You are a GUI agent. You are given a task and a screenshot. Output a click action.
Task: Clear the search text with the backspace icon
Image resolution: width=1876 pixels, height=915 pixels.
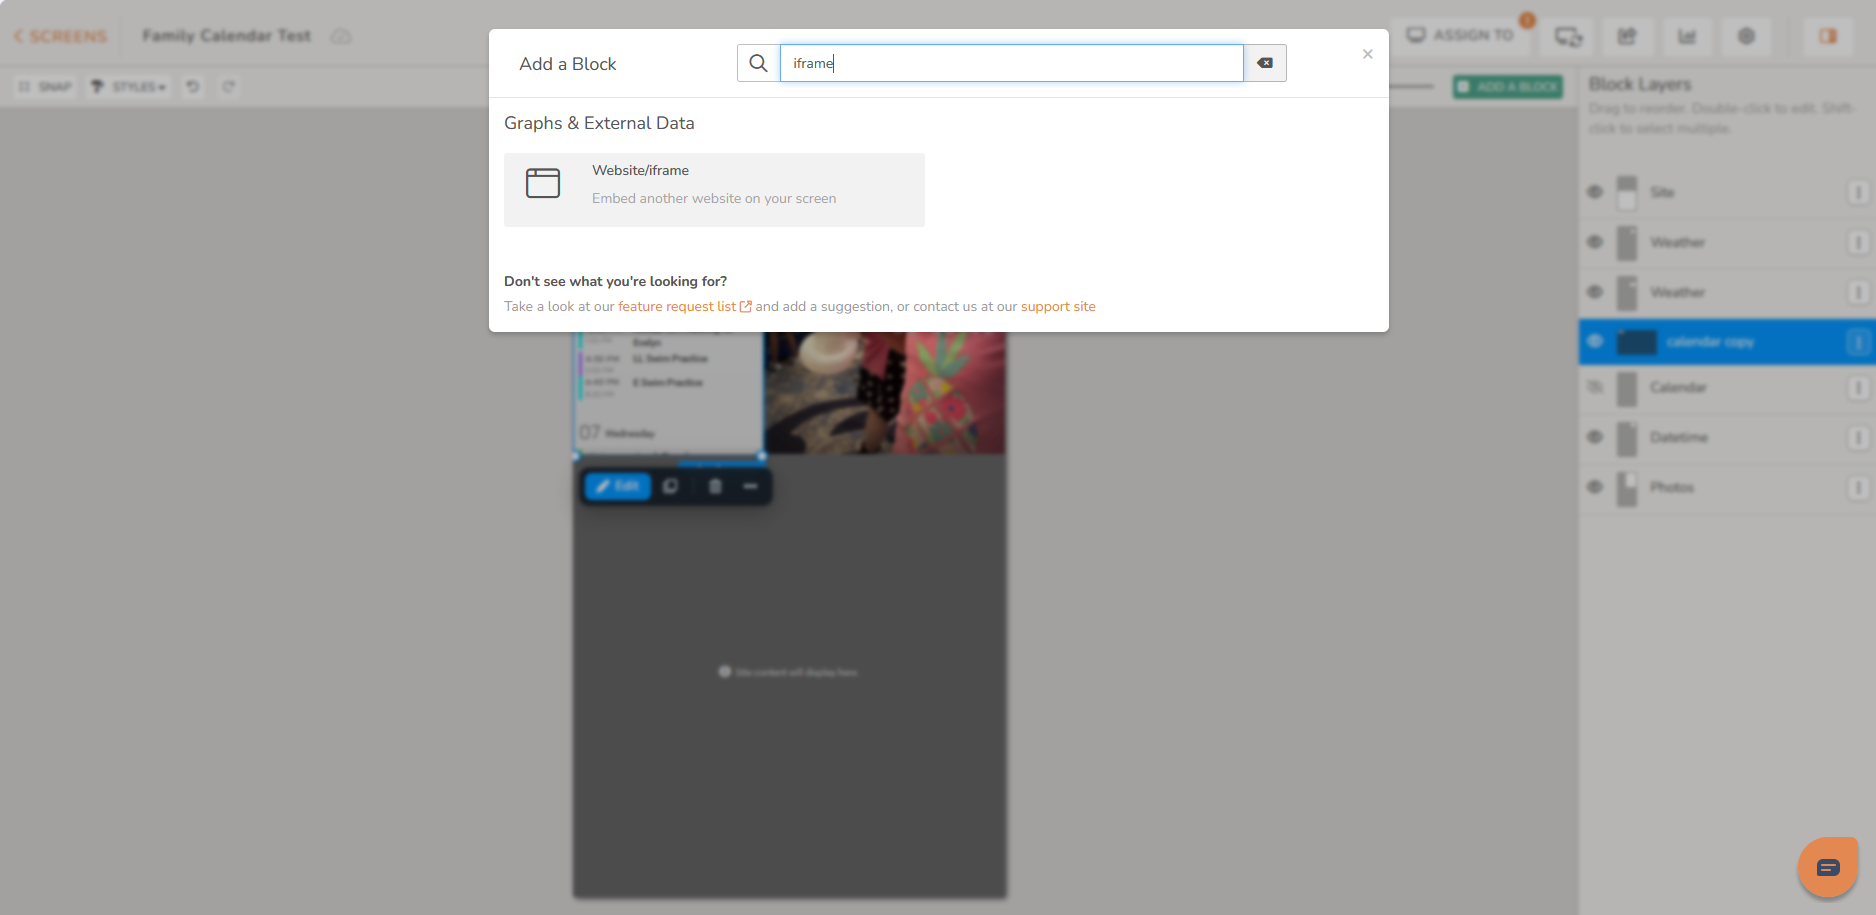coord(1265,63)
